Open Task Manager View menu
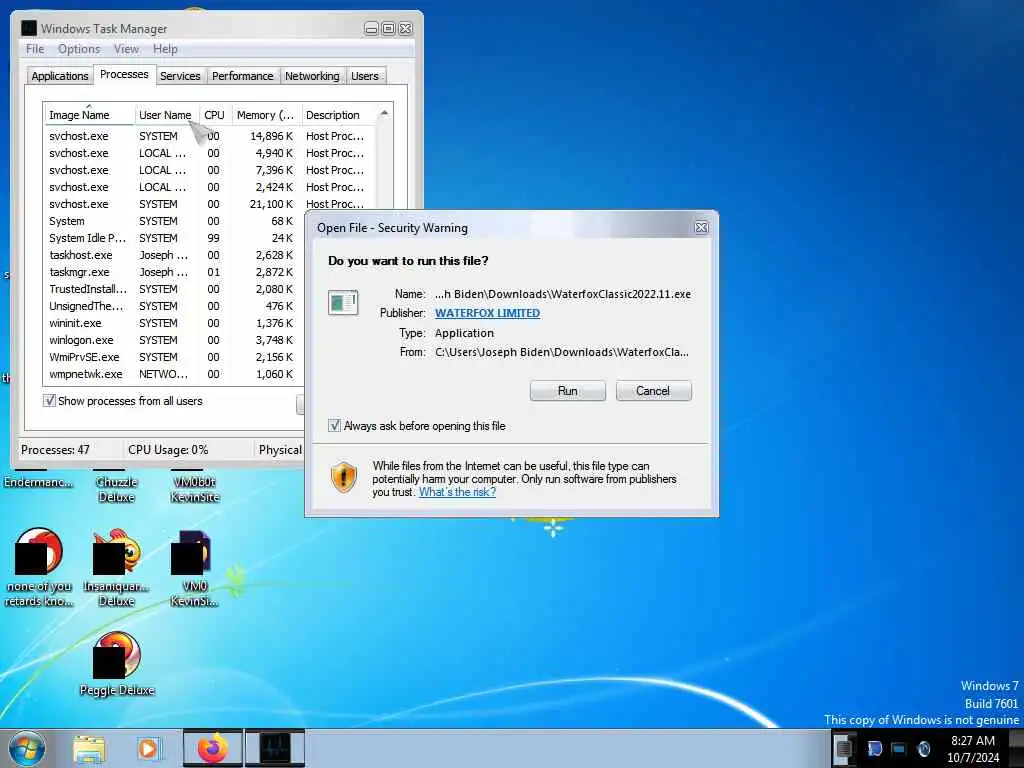Image resolution: width=1024 pixels, height=768 pixels. pyautogui.click(x=126, y=49)
